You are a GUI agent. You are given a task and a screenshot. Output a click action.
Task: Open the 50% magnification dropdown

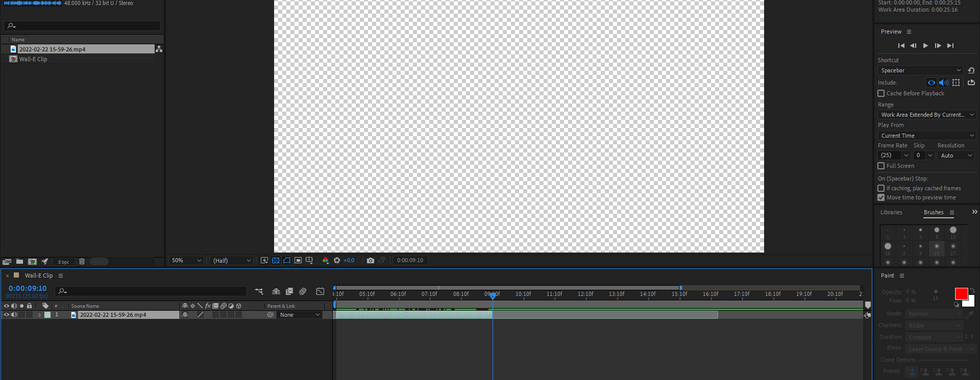(187, 261)
